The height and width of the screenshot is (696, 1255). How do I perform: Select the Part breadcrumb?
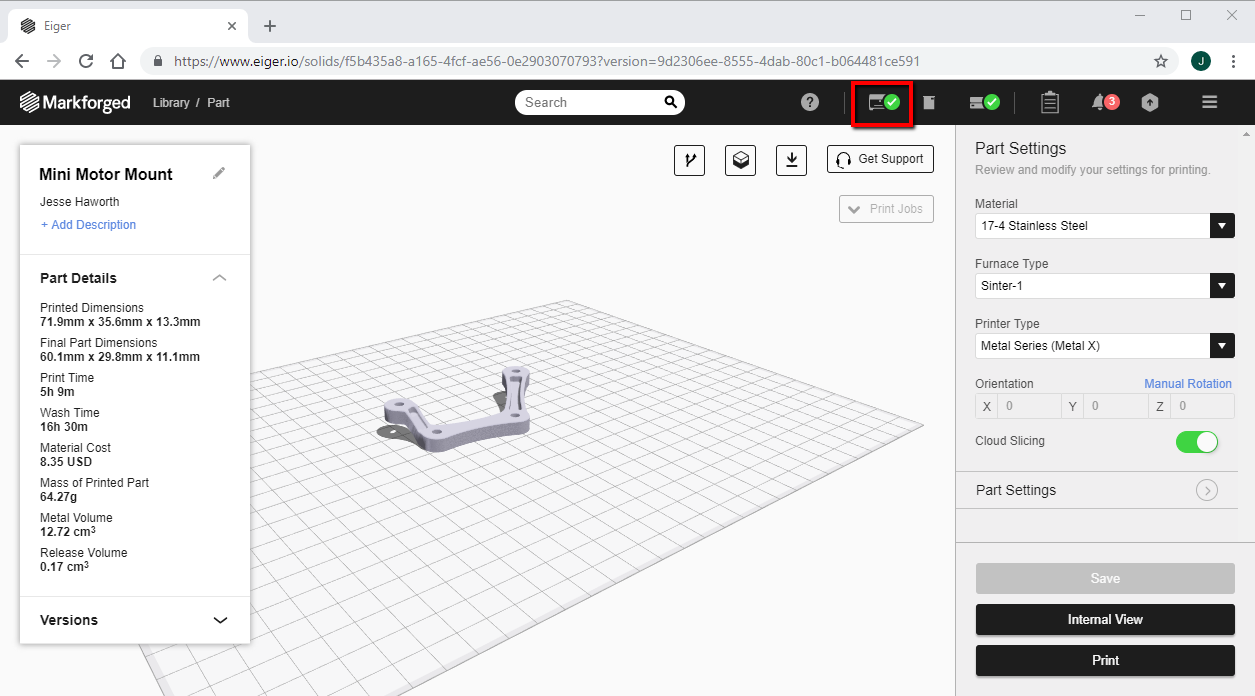218,103
